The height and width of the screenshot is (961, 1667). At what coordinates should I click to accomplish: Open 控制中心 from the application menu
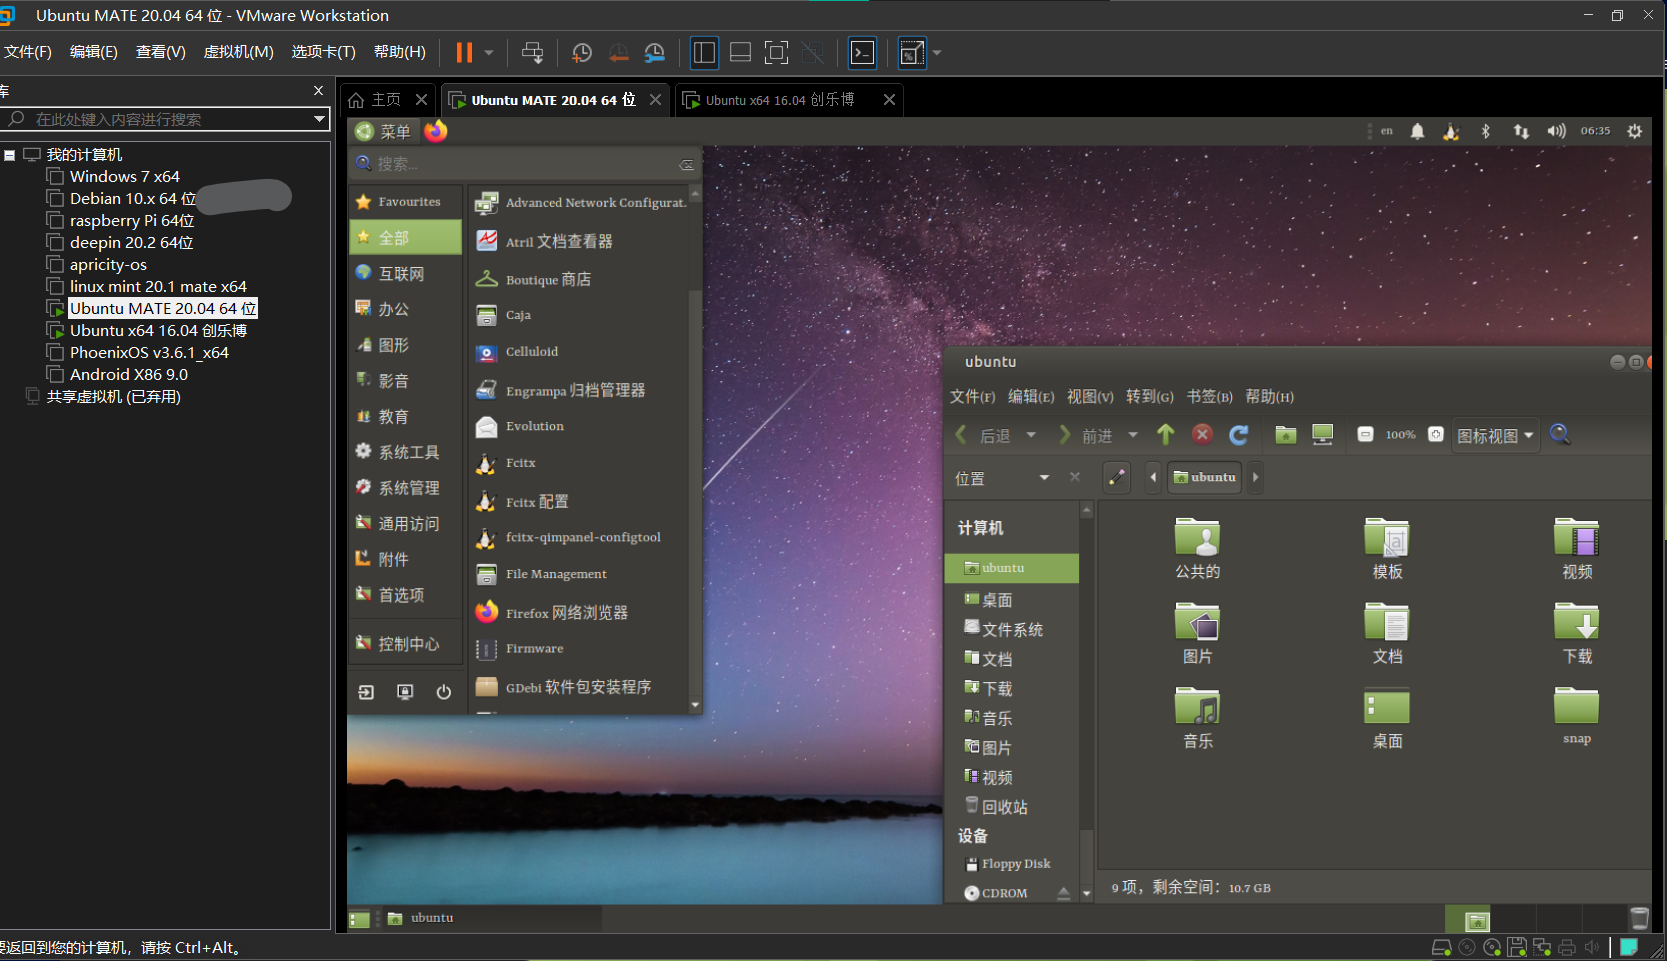[408, 644]
